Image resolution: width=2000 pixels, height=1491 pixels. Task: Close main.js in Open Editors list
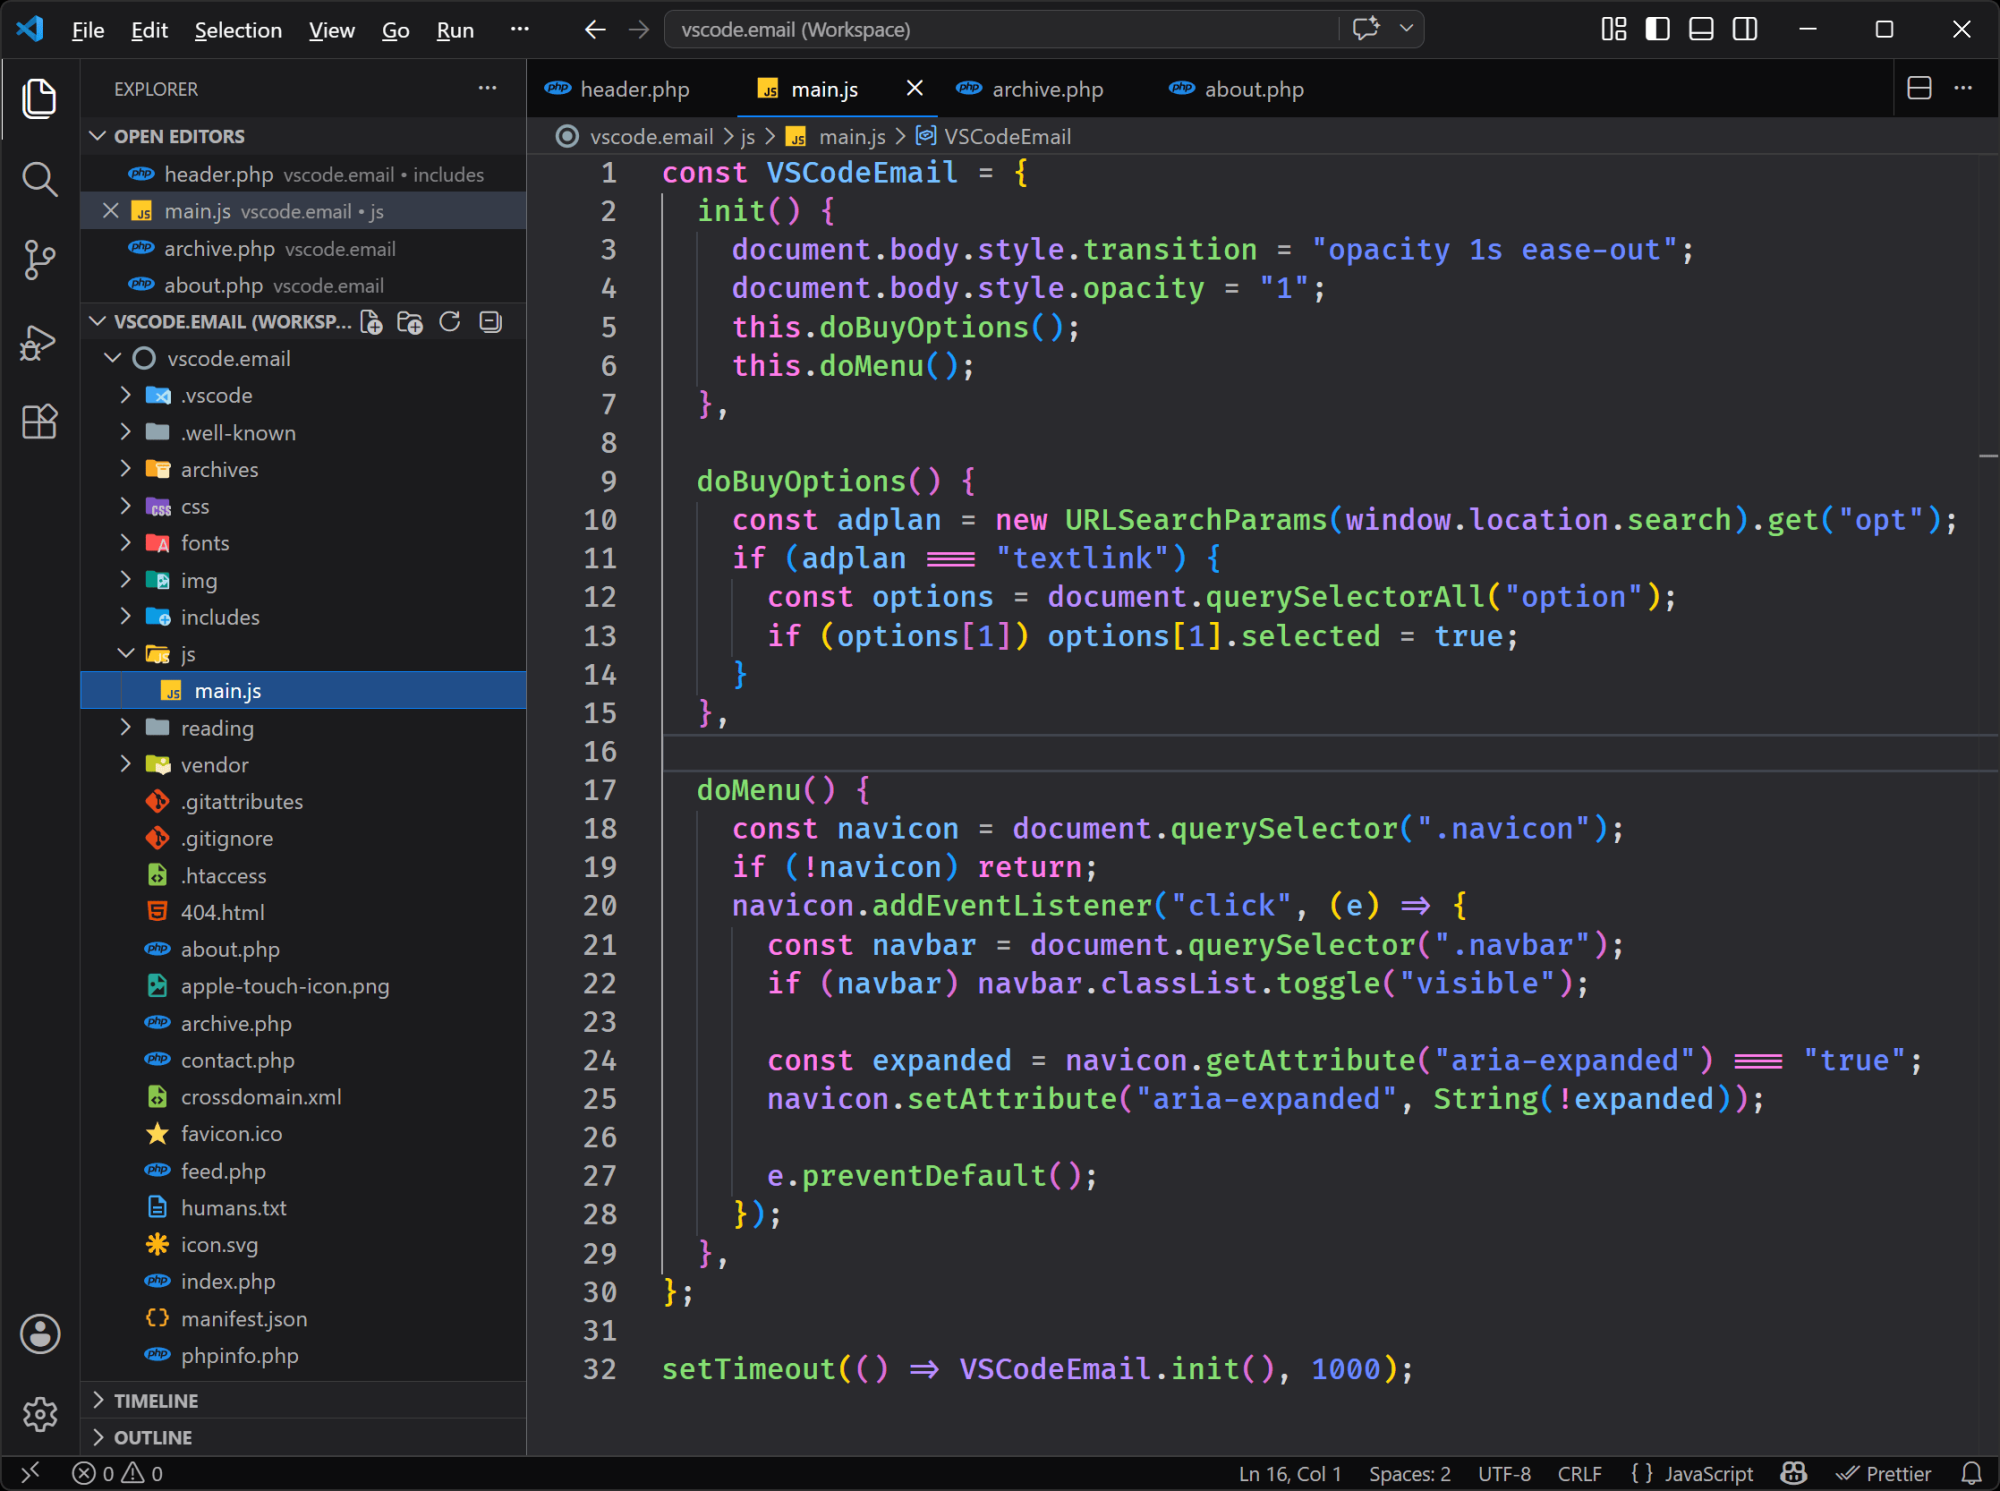click(111, 211)
